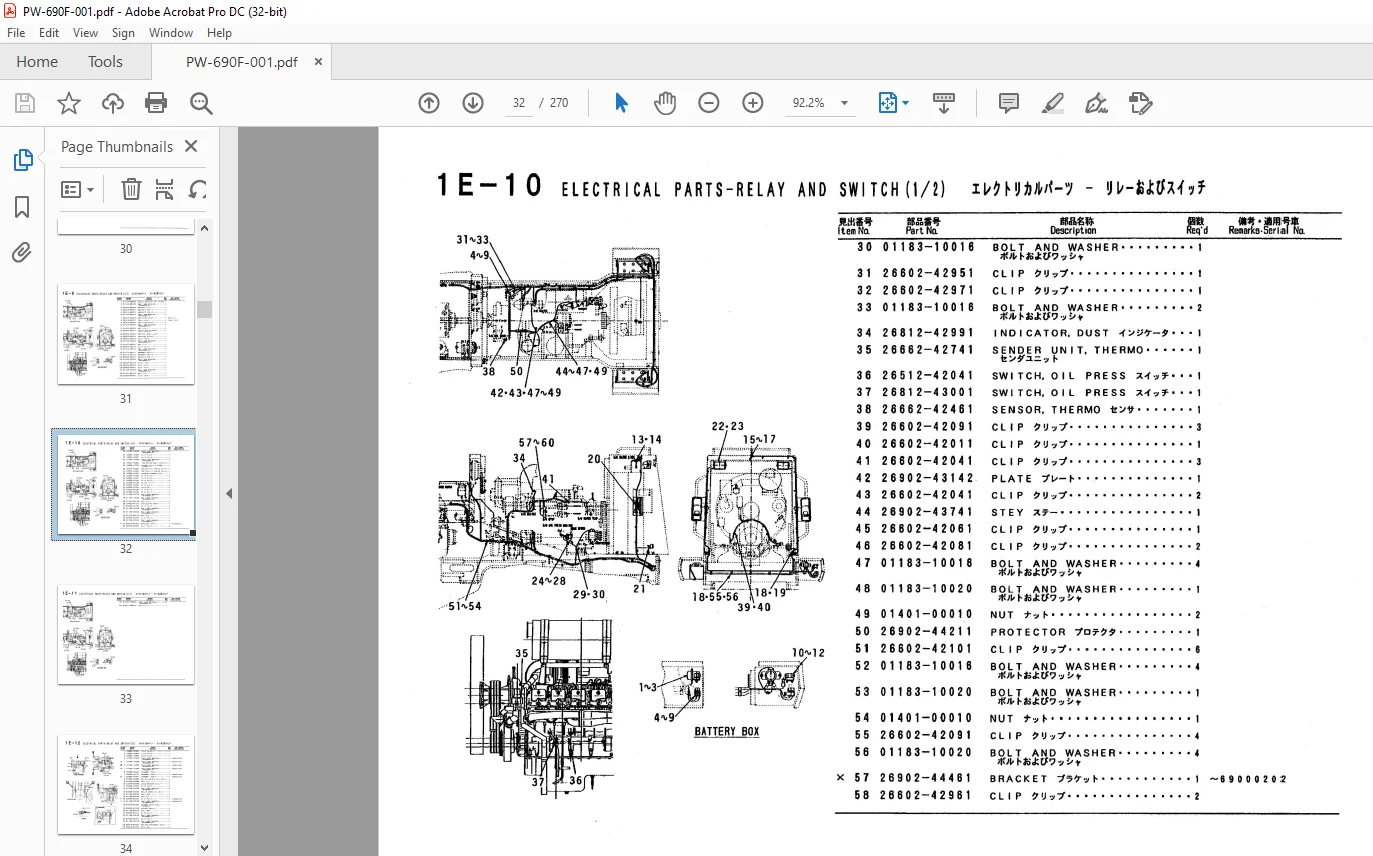Open the View menu
The width and height of the screenshot is (1373, 856).
pos(85,33)
